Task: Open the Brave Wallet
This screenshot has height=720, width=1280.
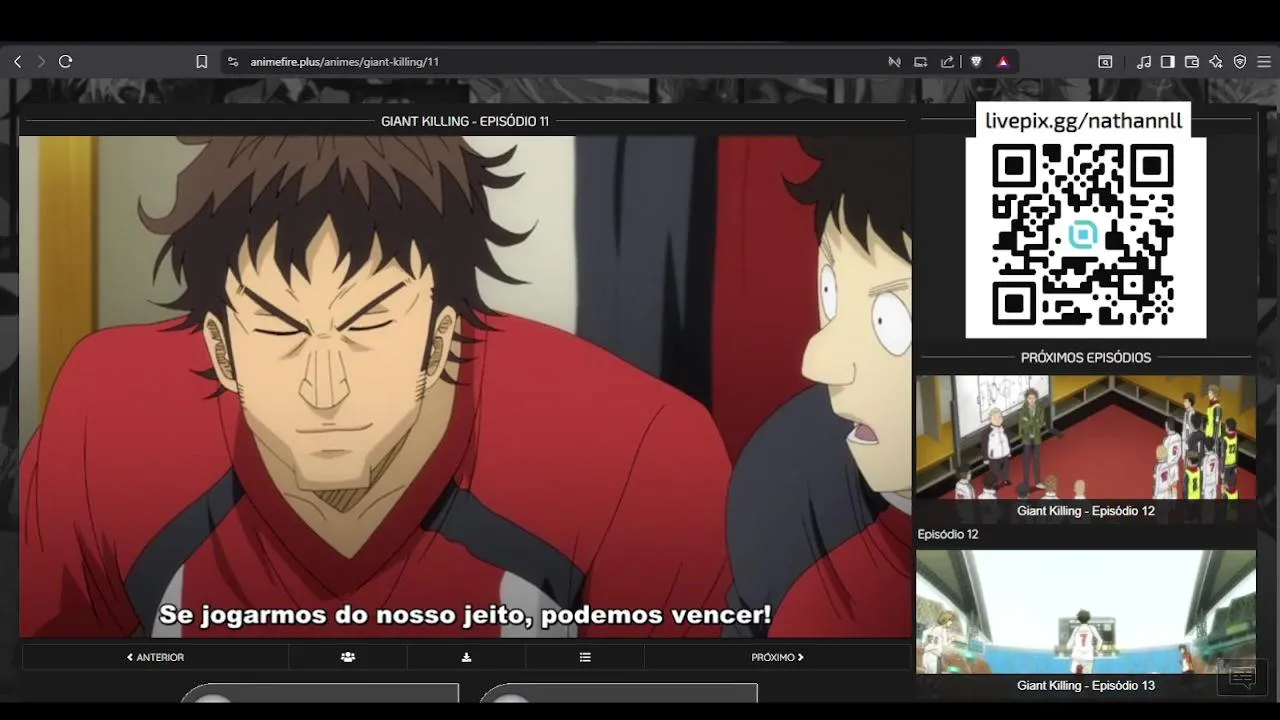Action: click(1192, 62)
